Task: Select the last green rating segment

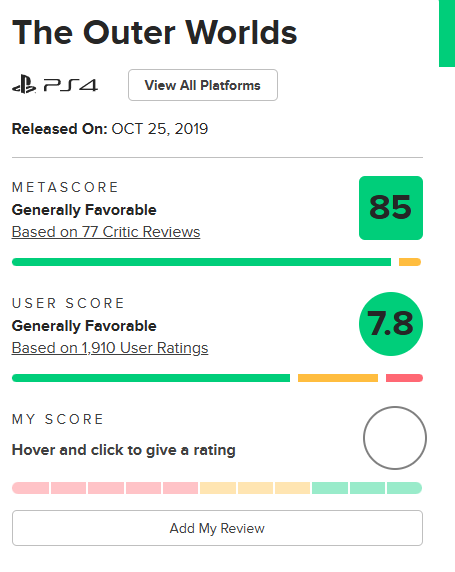Action: coord(405,488)
